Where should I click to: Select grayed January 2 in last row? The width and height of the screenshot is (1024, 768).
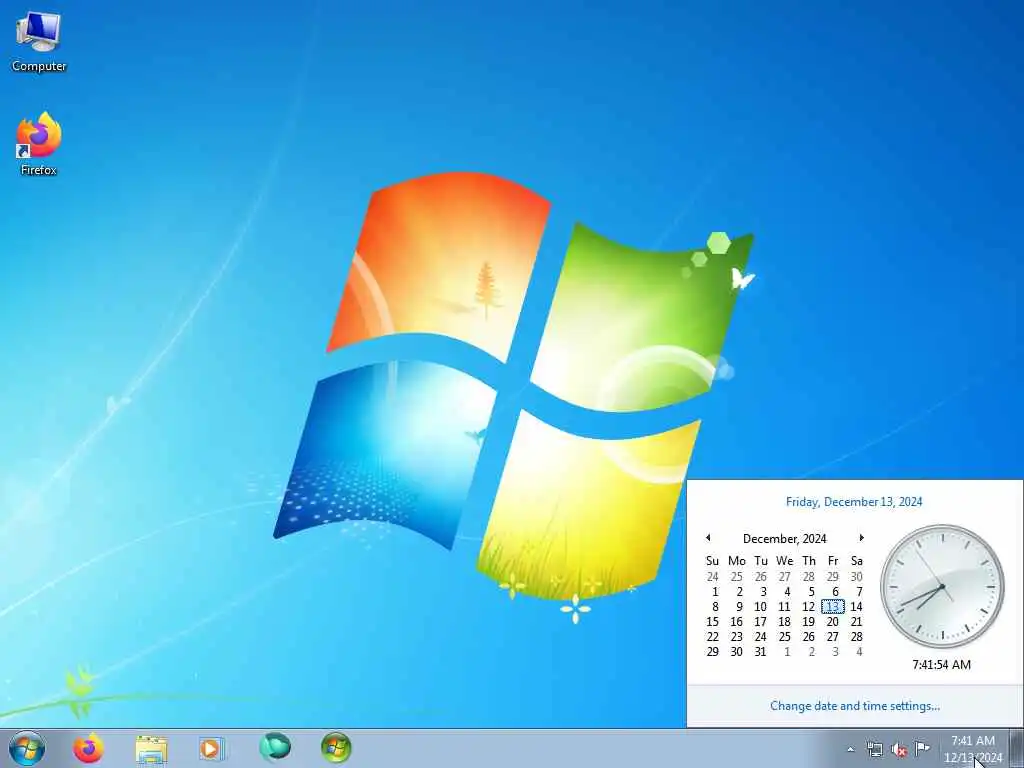(811, 652)
